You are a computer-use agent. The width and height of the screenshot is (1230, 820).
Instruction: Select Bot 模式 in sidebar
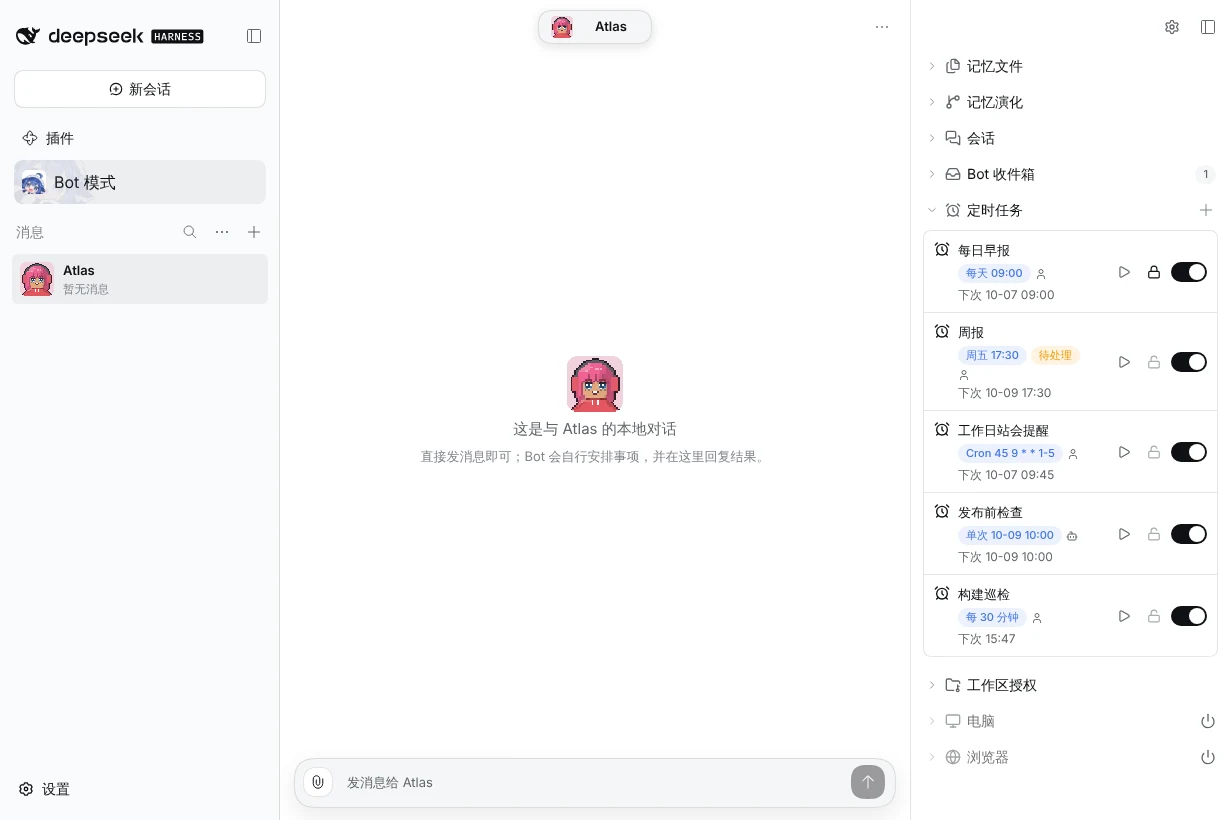pyautogui.click(x=140, y=182)
